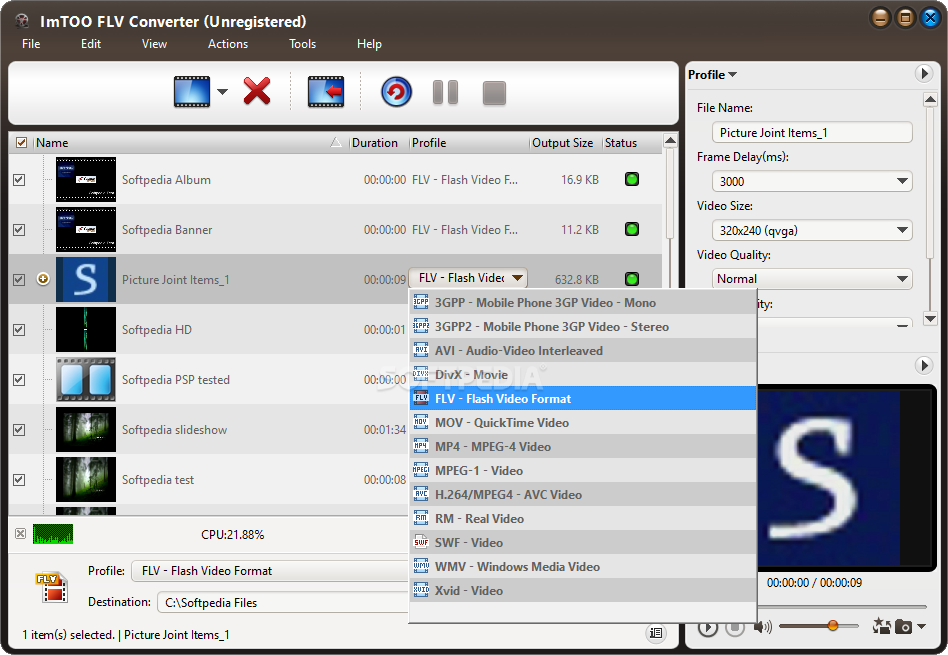The width and height of the screenshot is (948, 655).
Task: Click the blue Convert circular icon
Action: (x=396, y=92)
